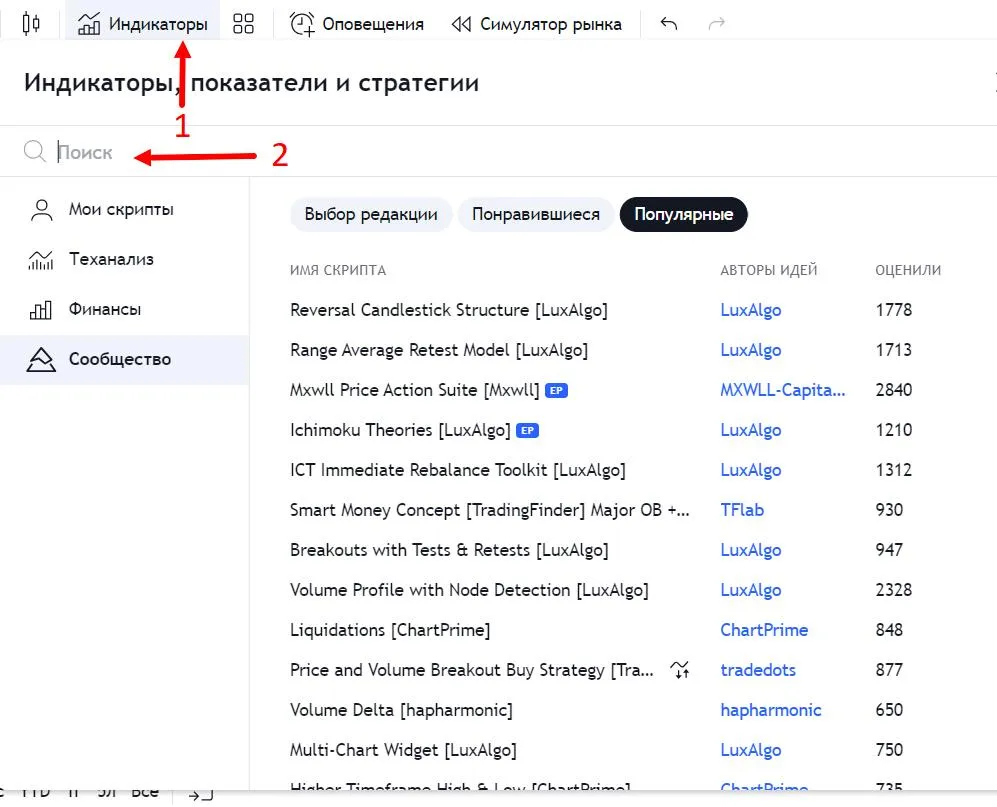Click Мои скрипты person icon
Image resolution: width=997 pixels, height=807 pixels.
[x=41, y=210]
